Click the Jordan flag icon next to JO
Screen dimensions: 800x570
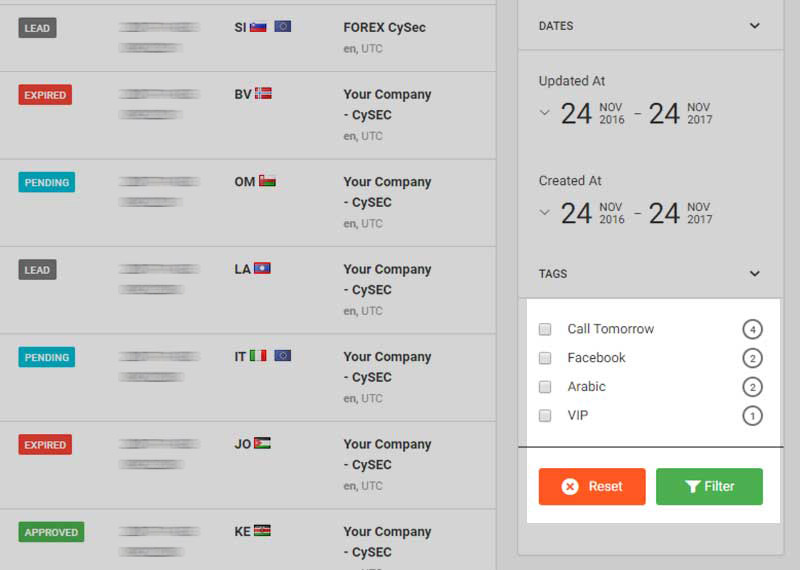point(262,444)
